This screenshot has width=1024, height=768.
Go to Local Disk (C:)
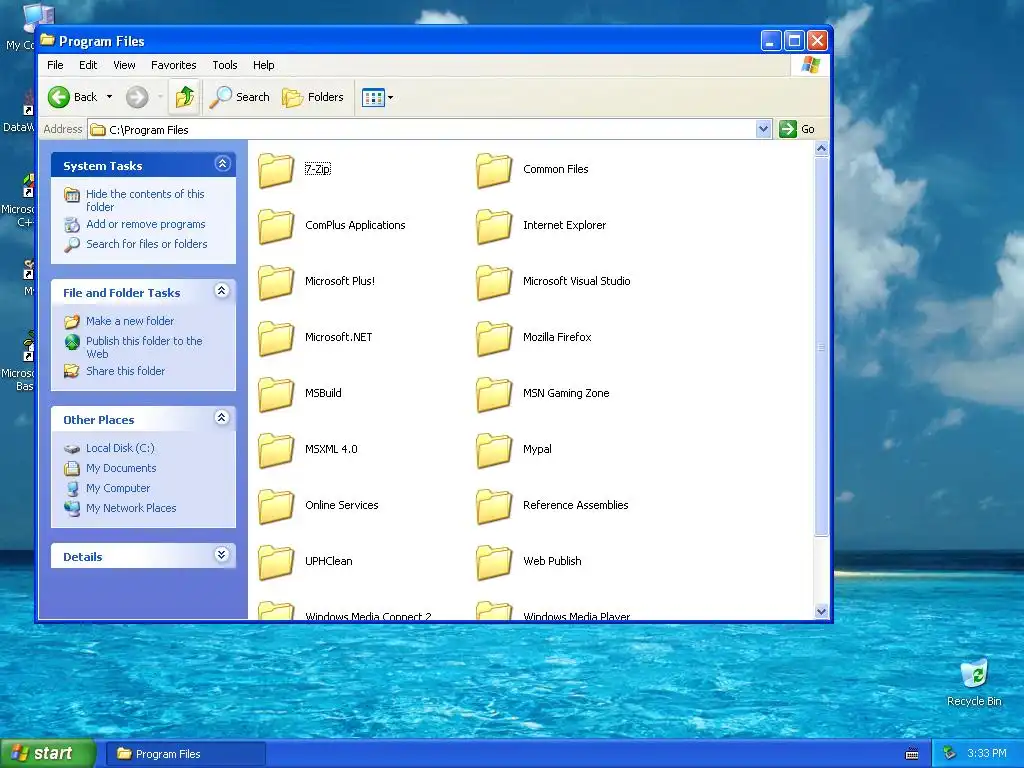tap(120, 448)
